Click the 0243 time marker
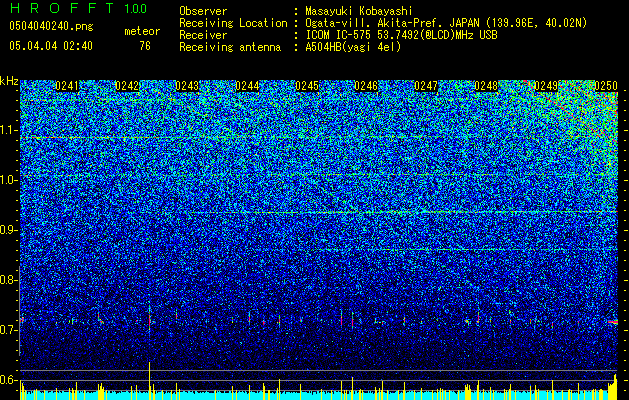 (x=187, y=86)
